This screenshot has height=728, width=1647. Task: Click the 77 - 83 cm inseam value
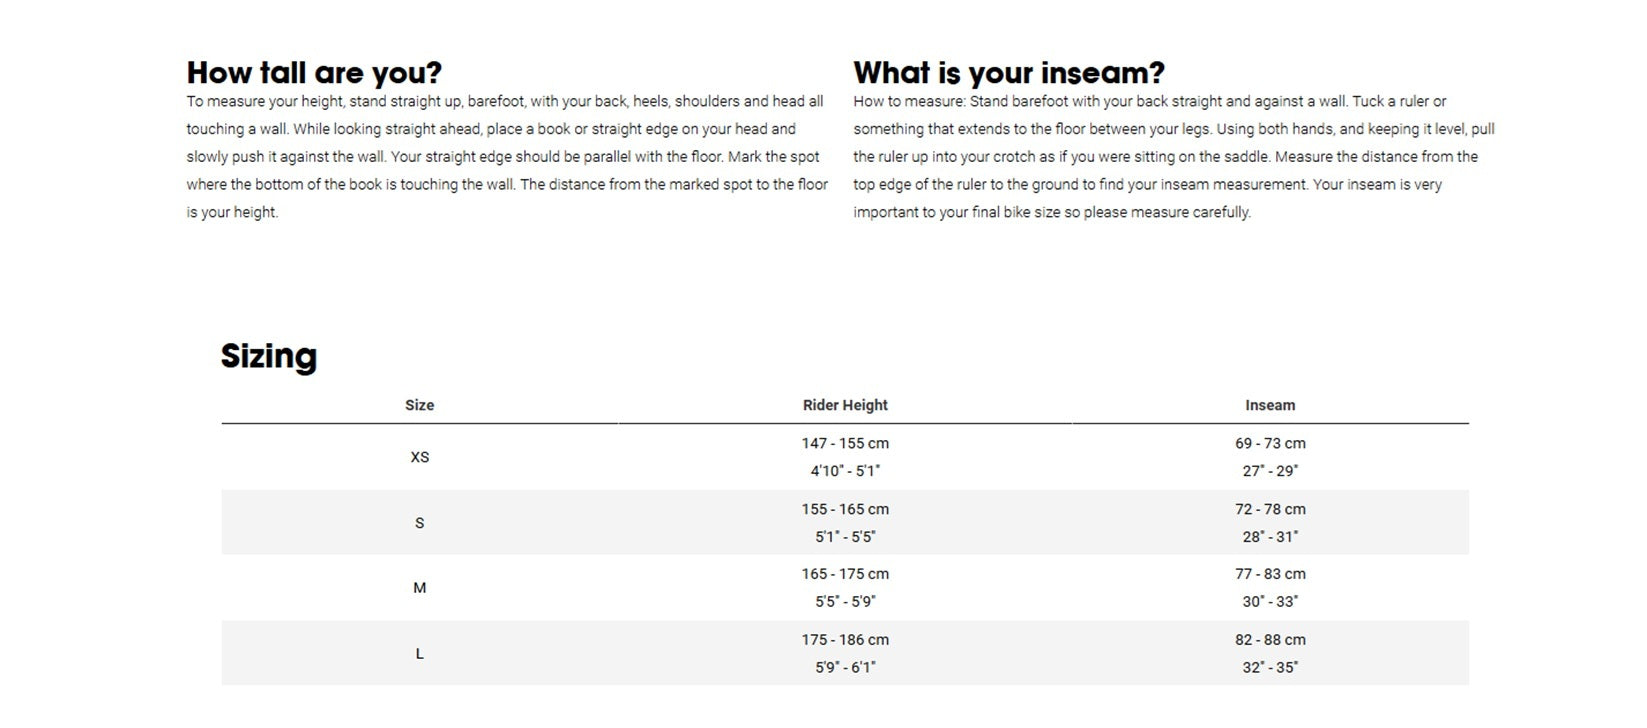coord(1270,574)
